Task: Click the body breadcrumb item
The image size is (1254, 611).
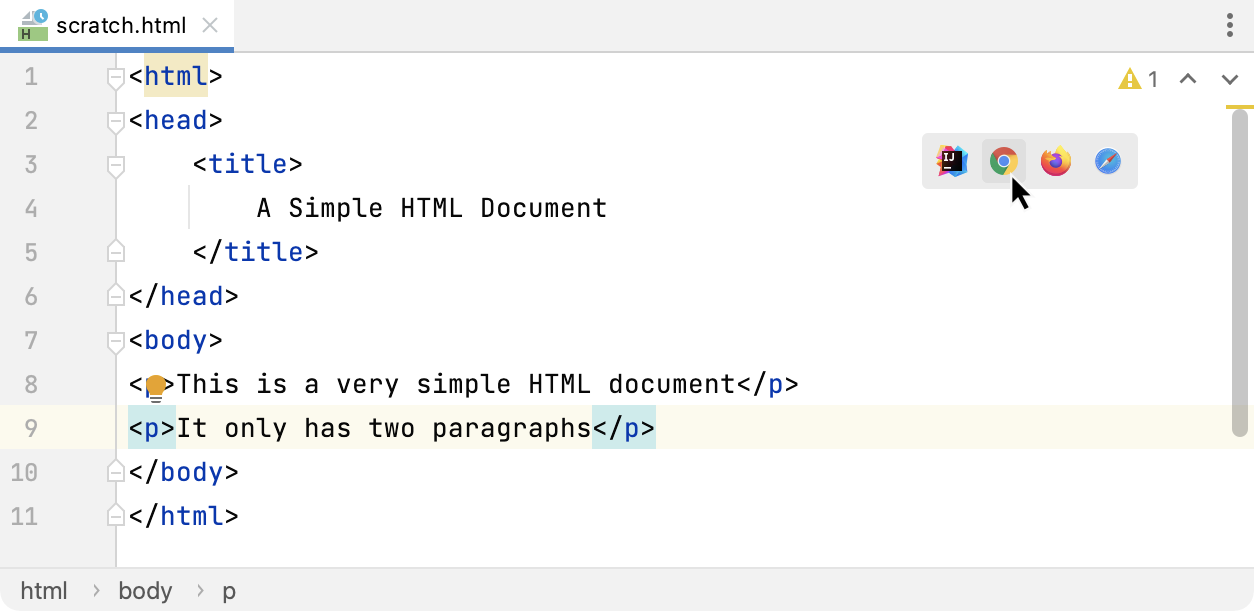Action: coord(145,591)
